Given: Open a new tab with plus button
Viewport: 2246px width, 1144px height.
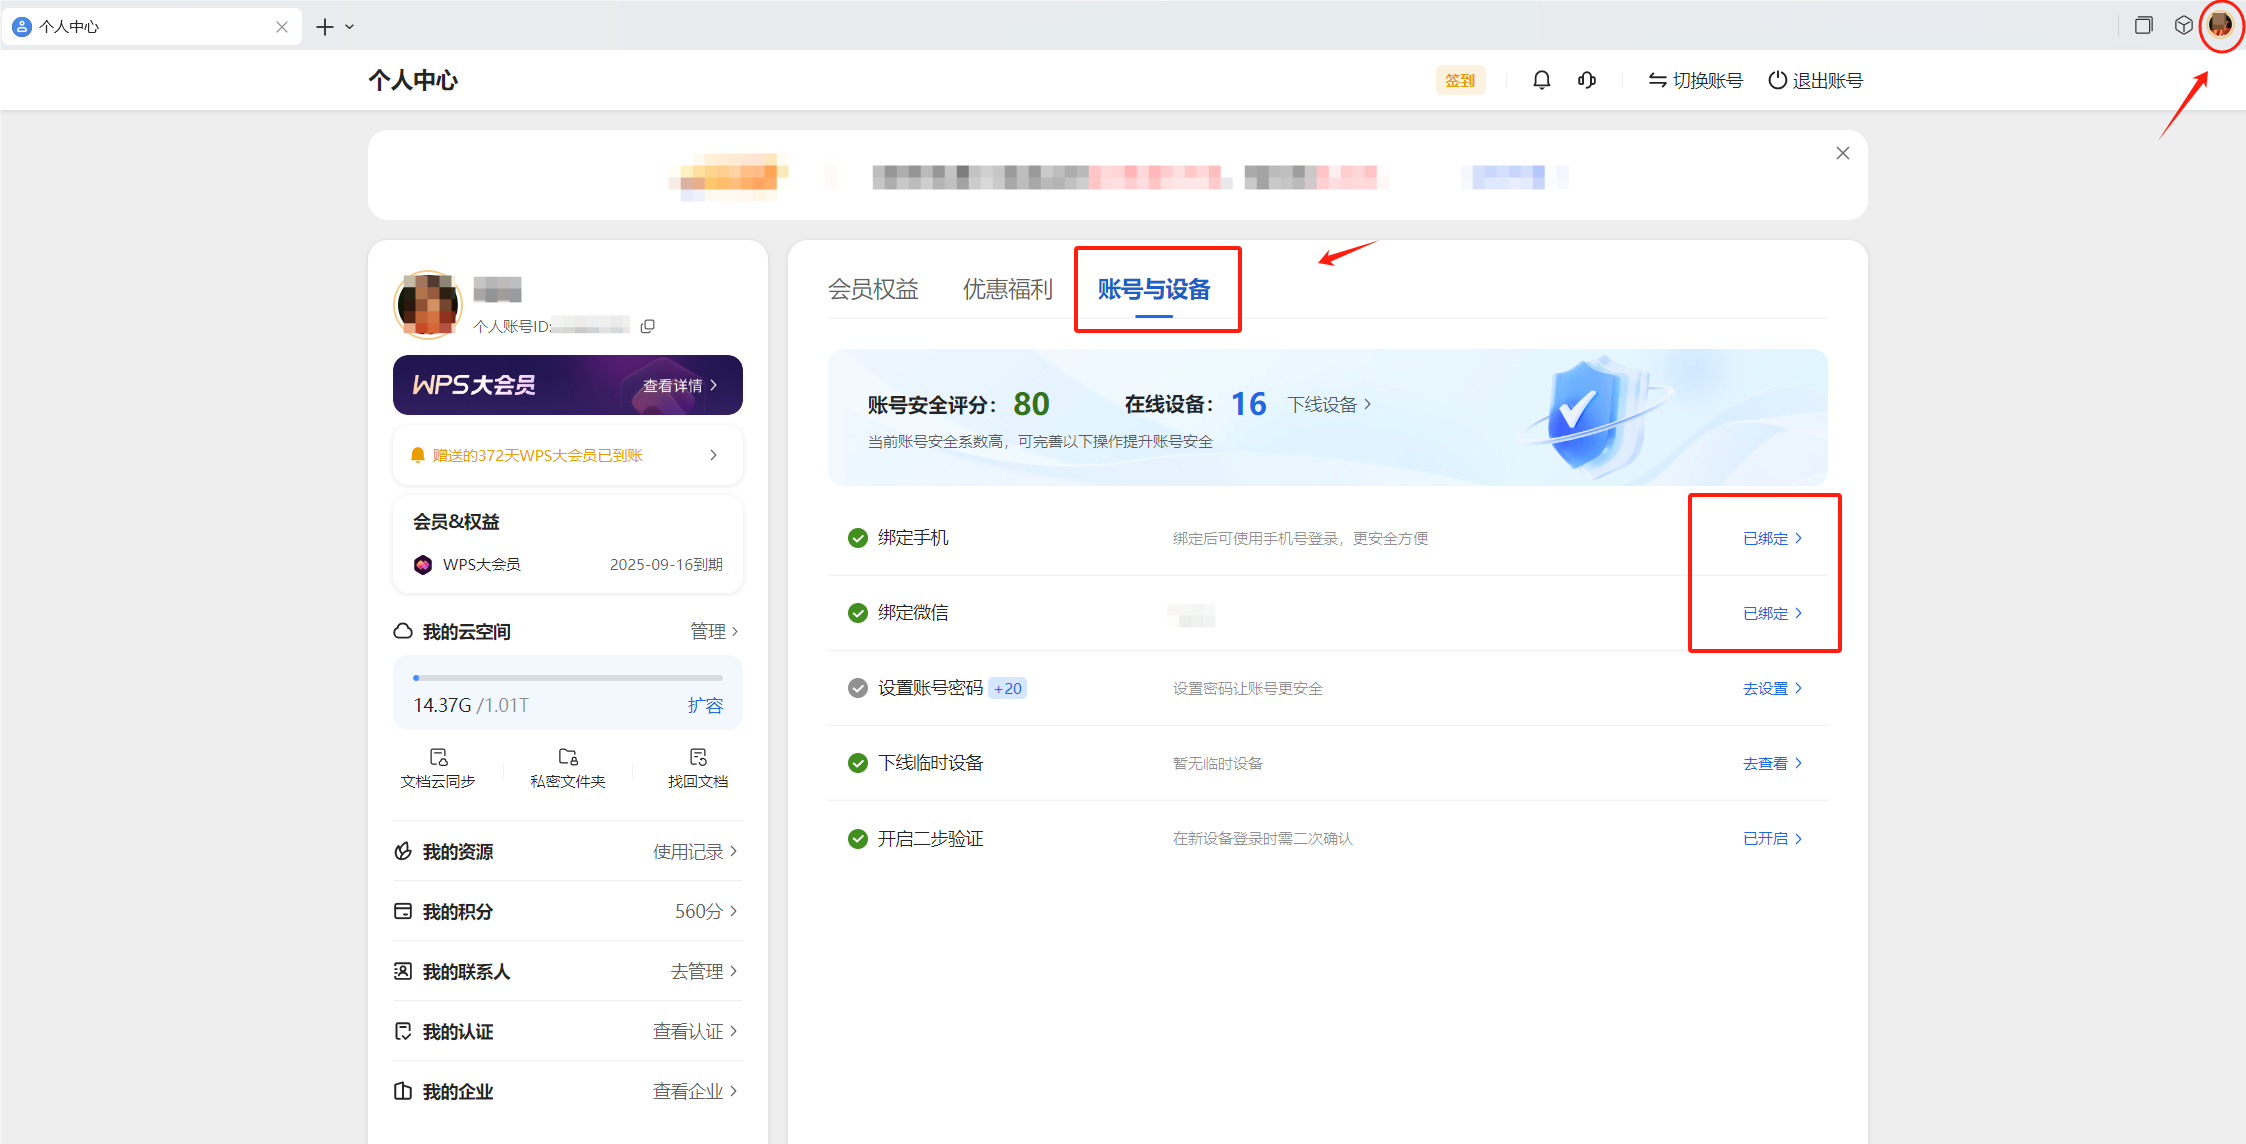Looking at the screenshot, I should click(324, 27).
